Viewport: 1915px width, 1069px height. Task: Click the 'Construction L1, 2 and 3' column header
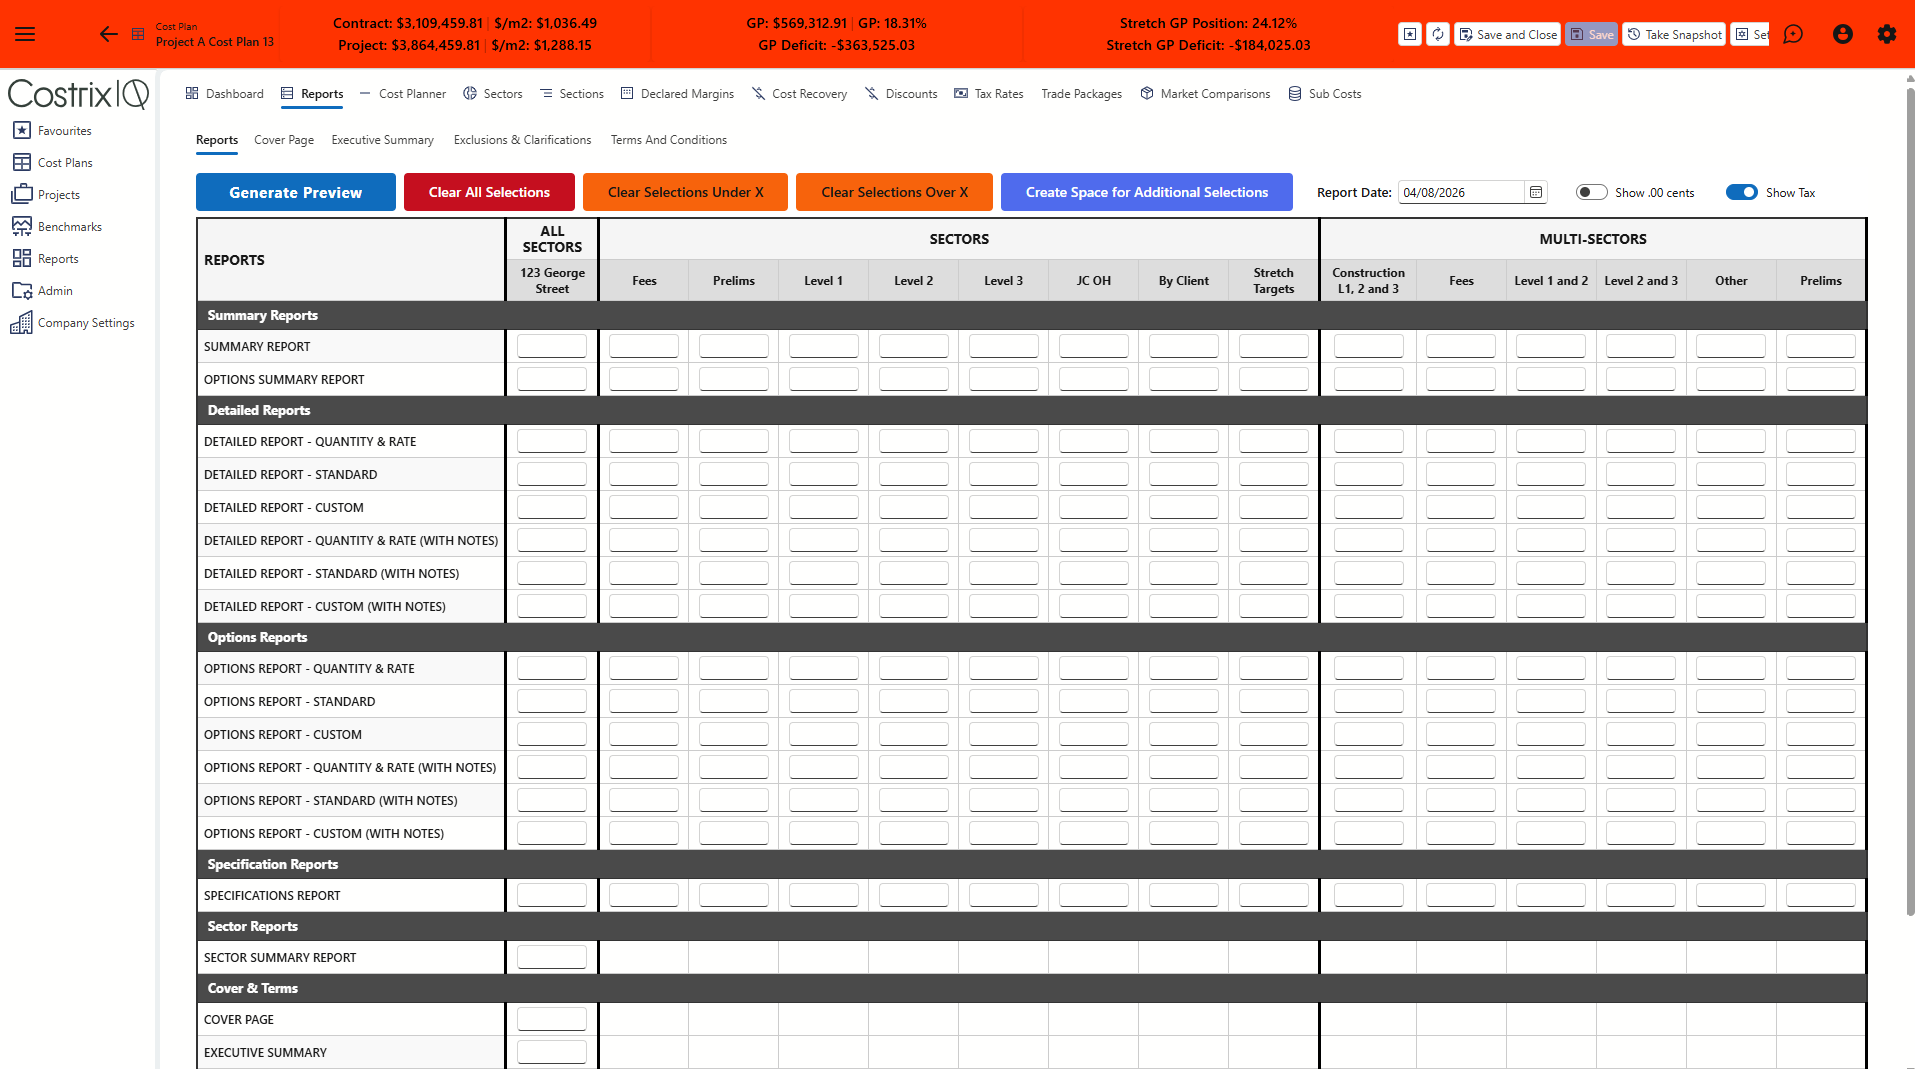[1368, 280]
